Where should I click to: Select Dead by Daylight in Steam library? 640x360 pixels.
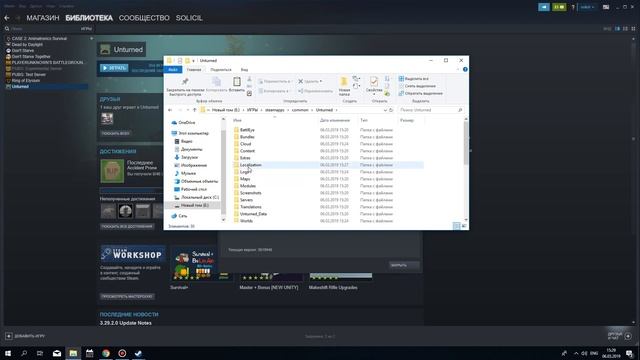(x=27, y=44)
